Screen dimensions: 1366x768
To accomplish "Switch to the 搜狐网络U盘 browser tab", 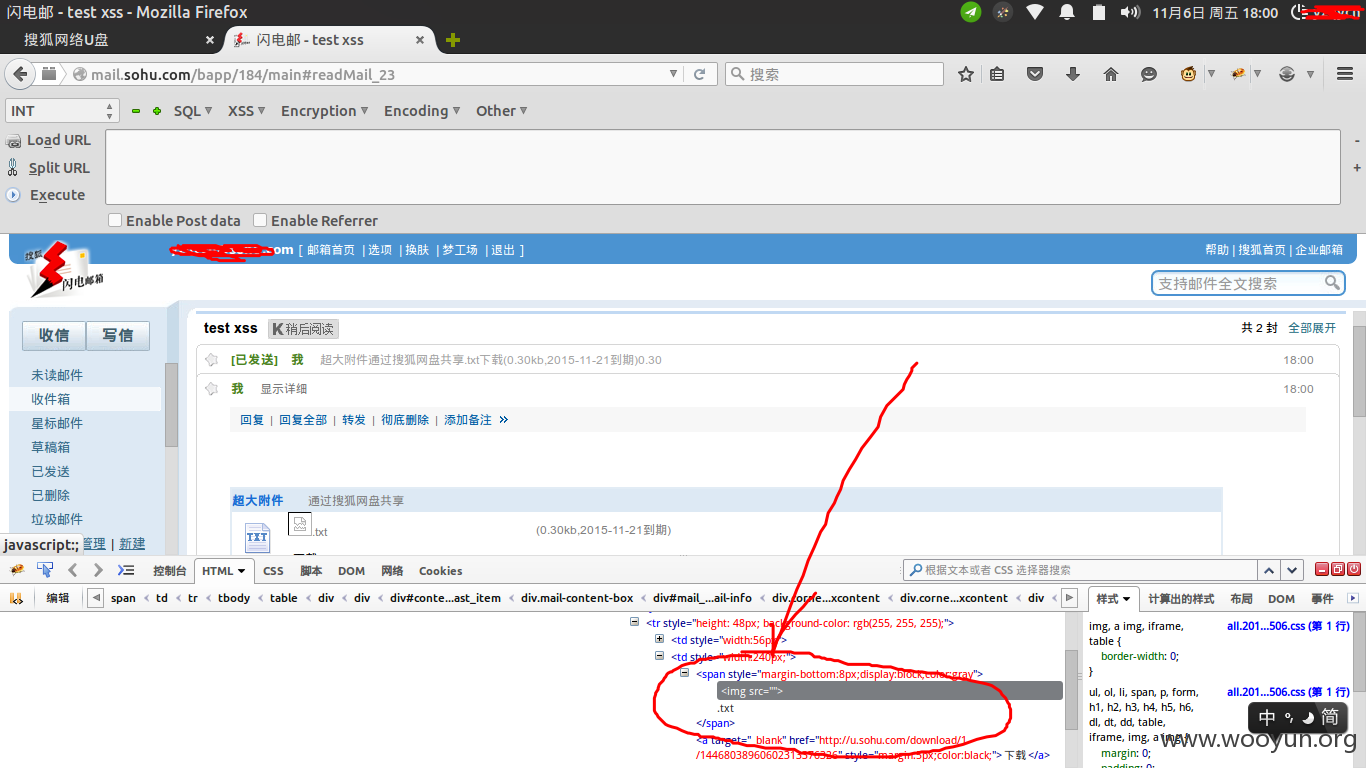I will coord(117,40).
